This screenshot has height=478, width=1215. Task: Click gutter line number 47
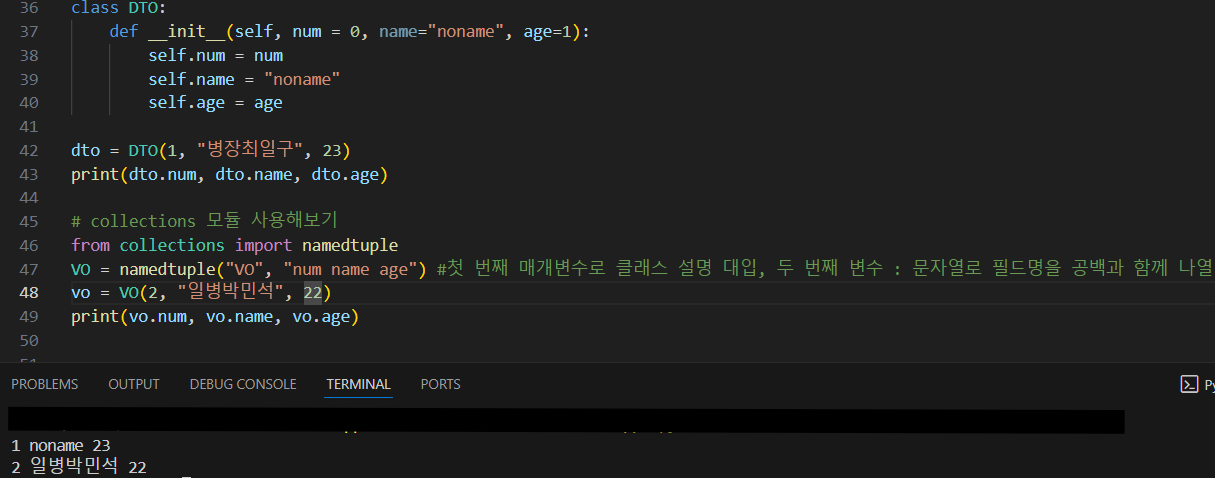point(28,269)
